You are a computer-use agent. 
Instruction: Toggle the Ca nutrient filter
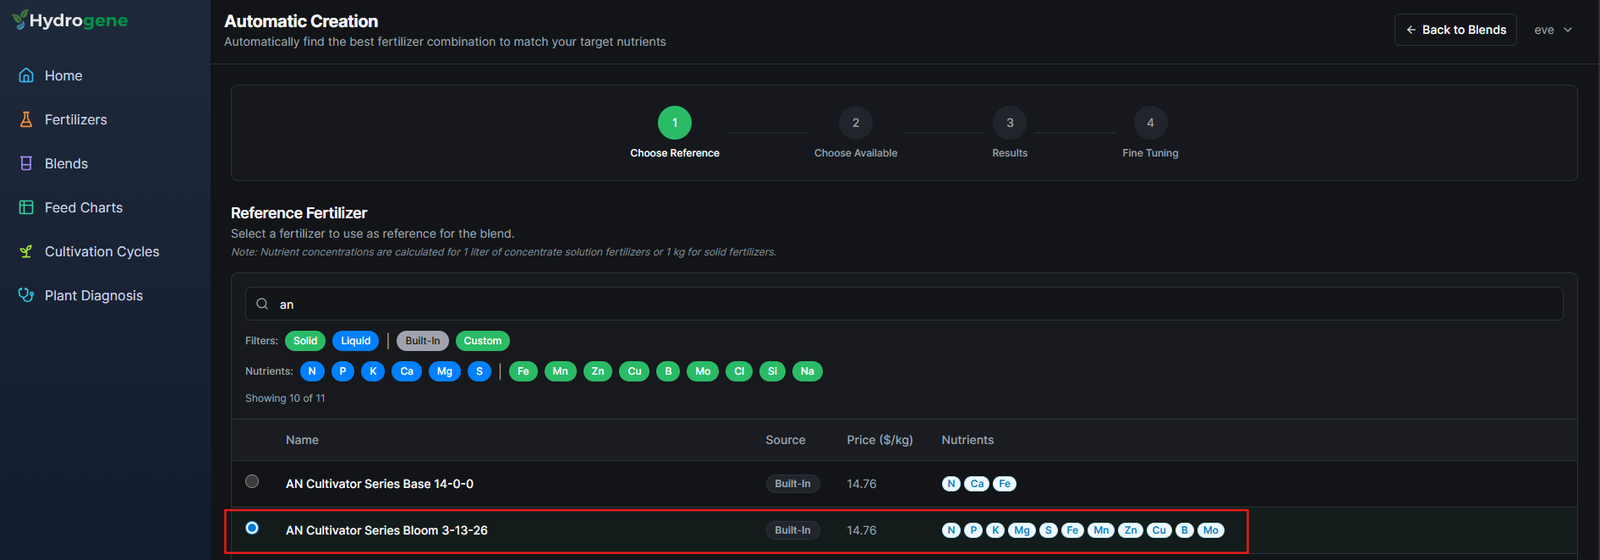click(407, 371)
